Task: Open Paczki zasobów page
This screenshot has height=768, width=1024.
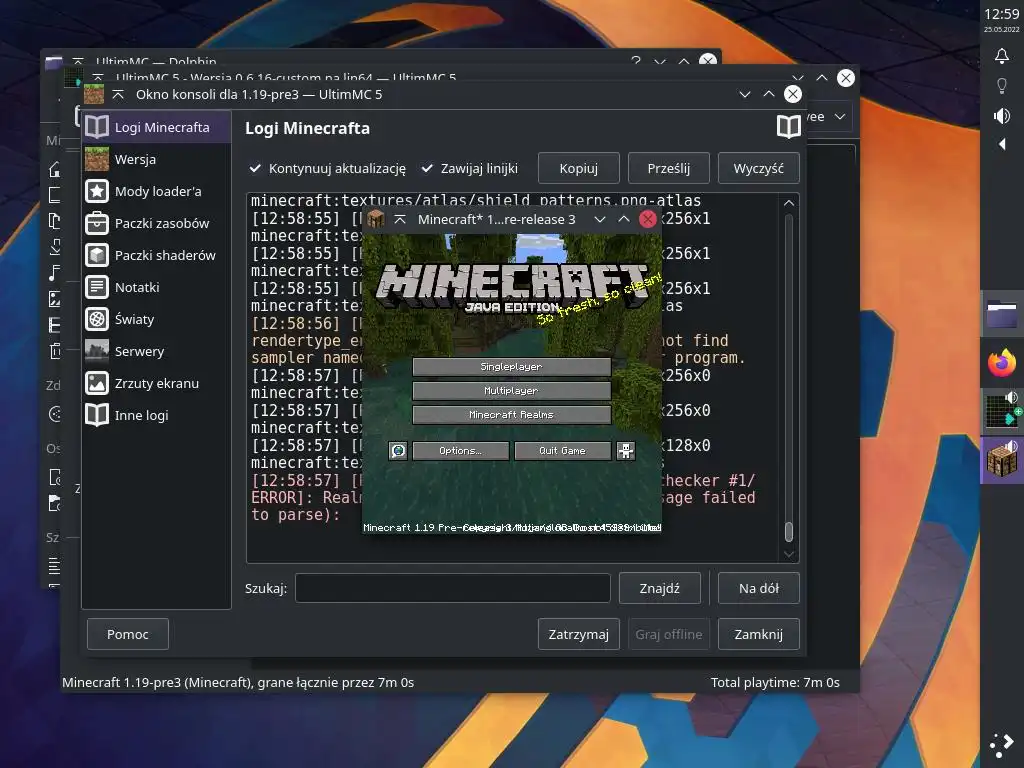Action: click(157, 223)
